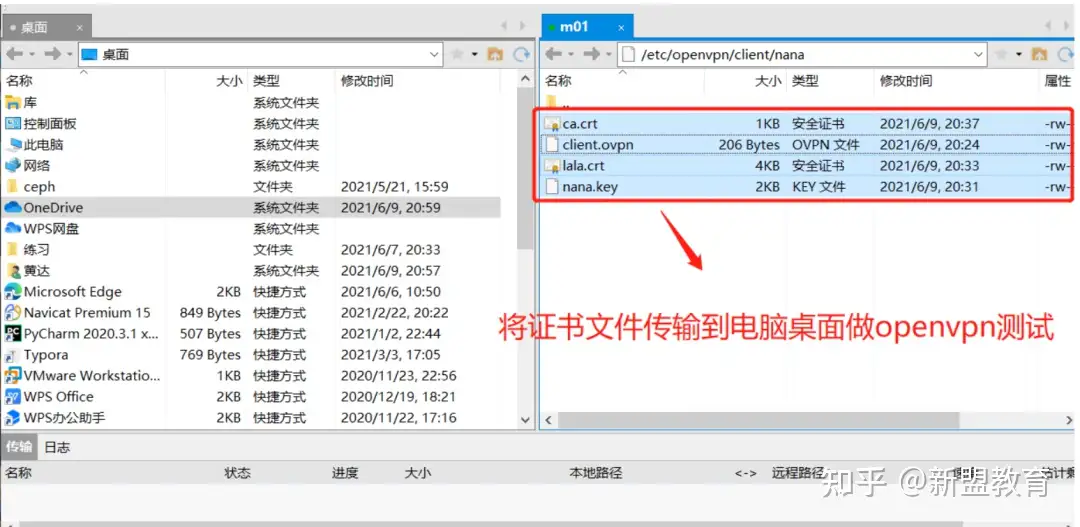Image resolution: width=1080 pixels, height=527 pixels.
Task: Select the ca.crt certificate file
Action: point(580,124)
